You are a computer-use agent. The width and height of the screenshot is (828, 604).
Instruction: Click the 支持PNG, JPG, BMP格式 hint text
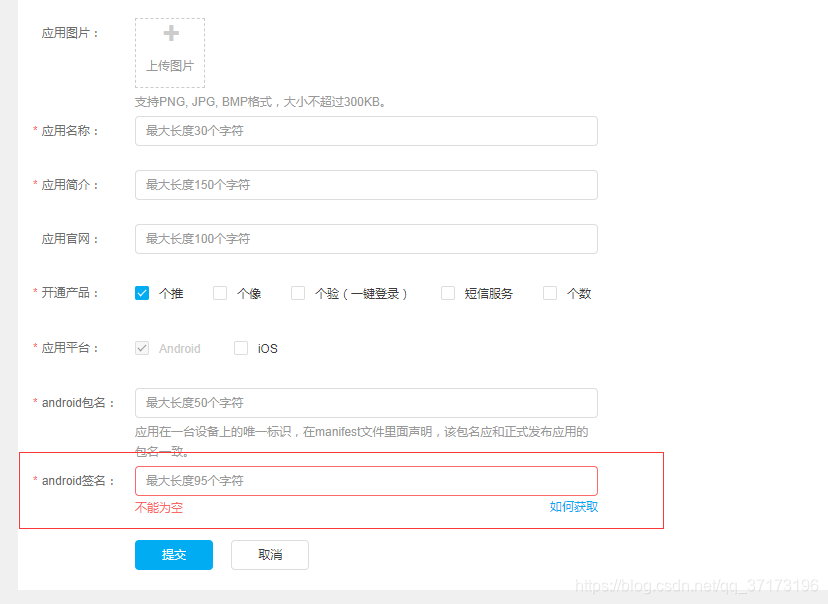(x=260, y=102)
